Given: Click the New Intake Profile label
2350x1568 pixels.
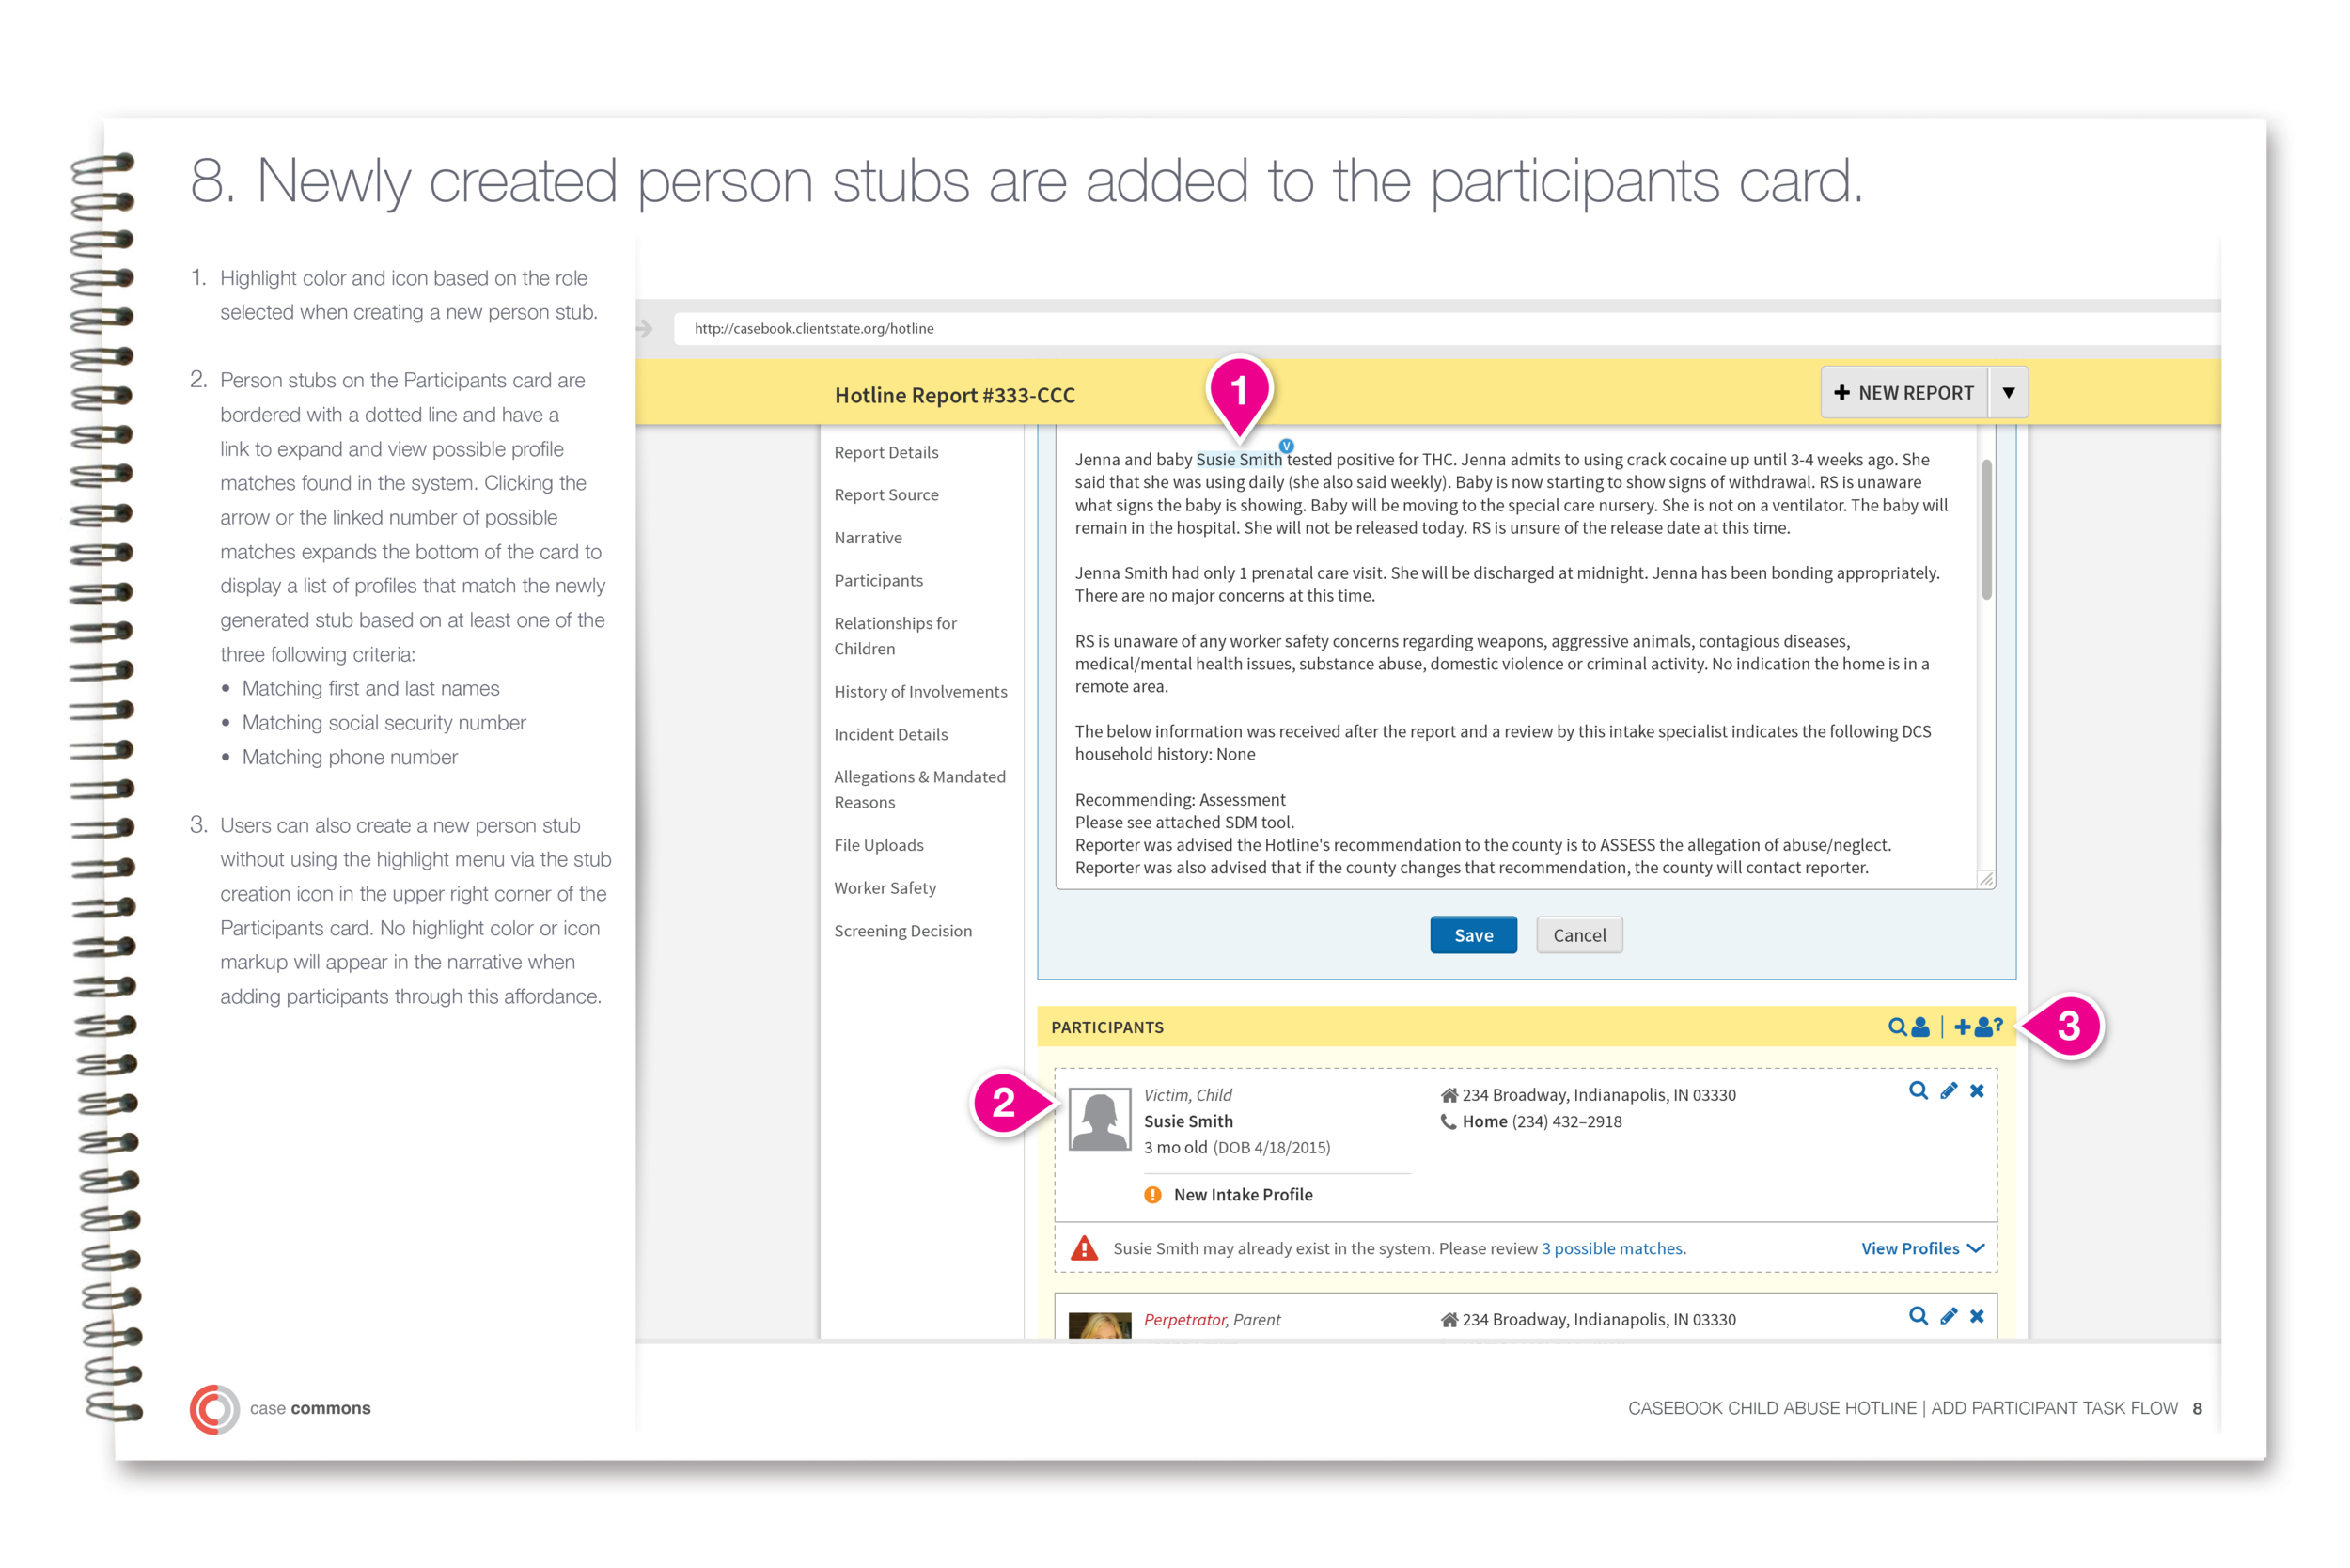Looking at the screenshot, I should click(1242, 1195).
